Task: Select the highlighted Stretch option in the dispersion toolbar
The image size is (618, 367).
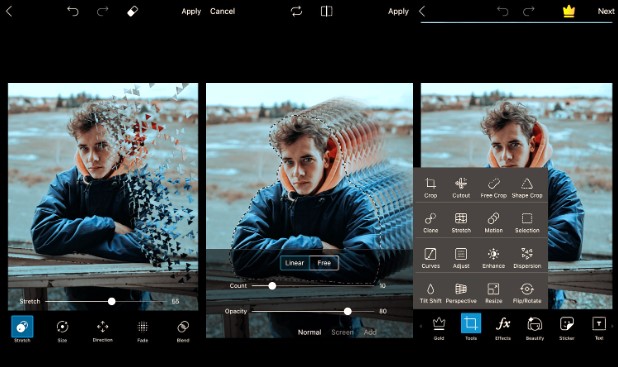Action: (22, 330)
